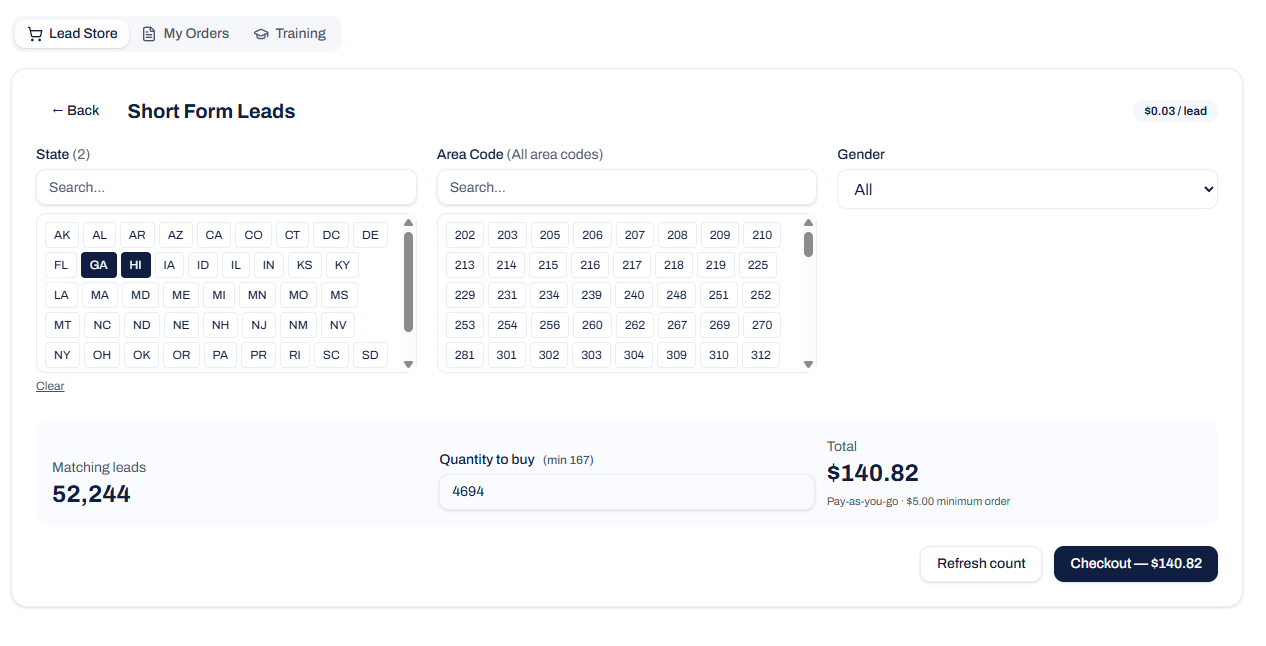Click the Area Code search field
Image resolution: width=1266 pixels, height=646 pixels.
click(x=627, y=187)
